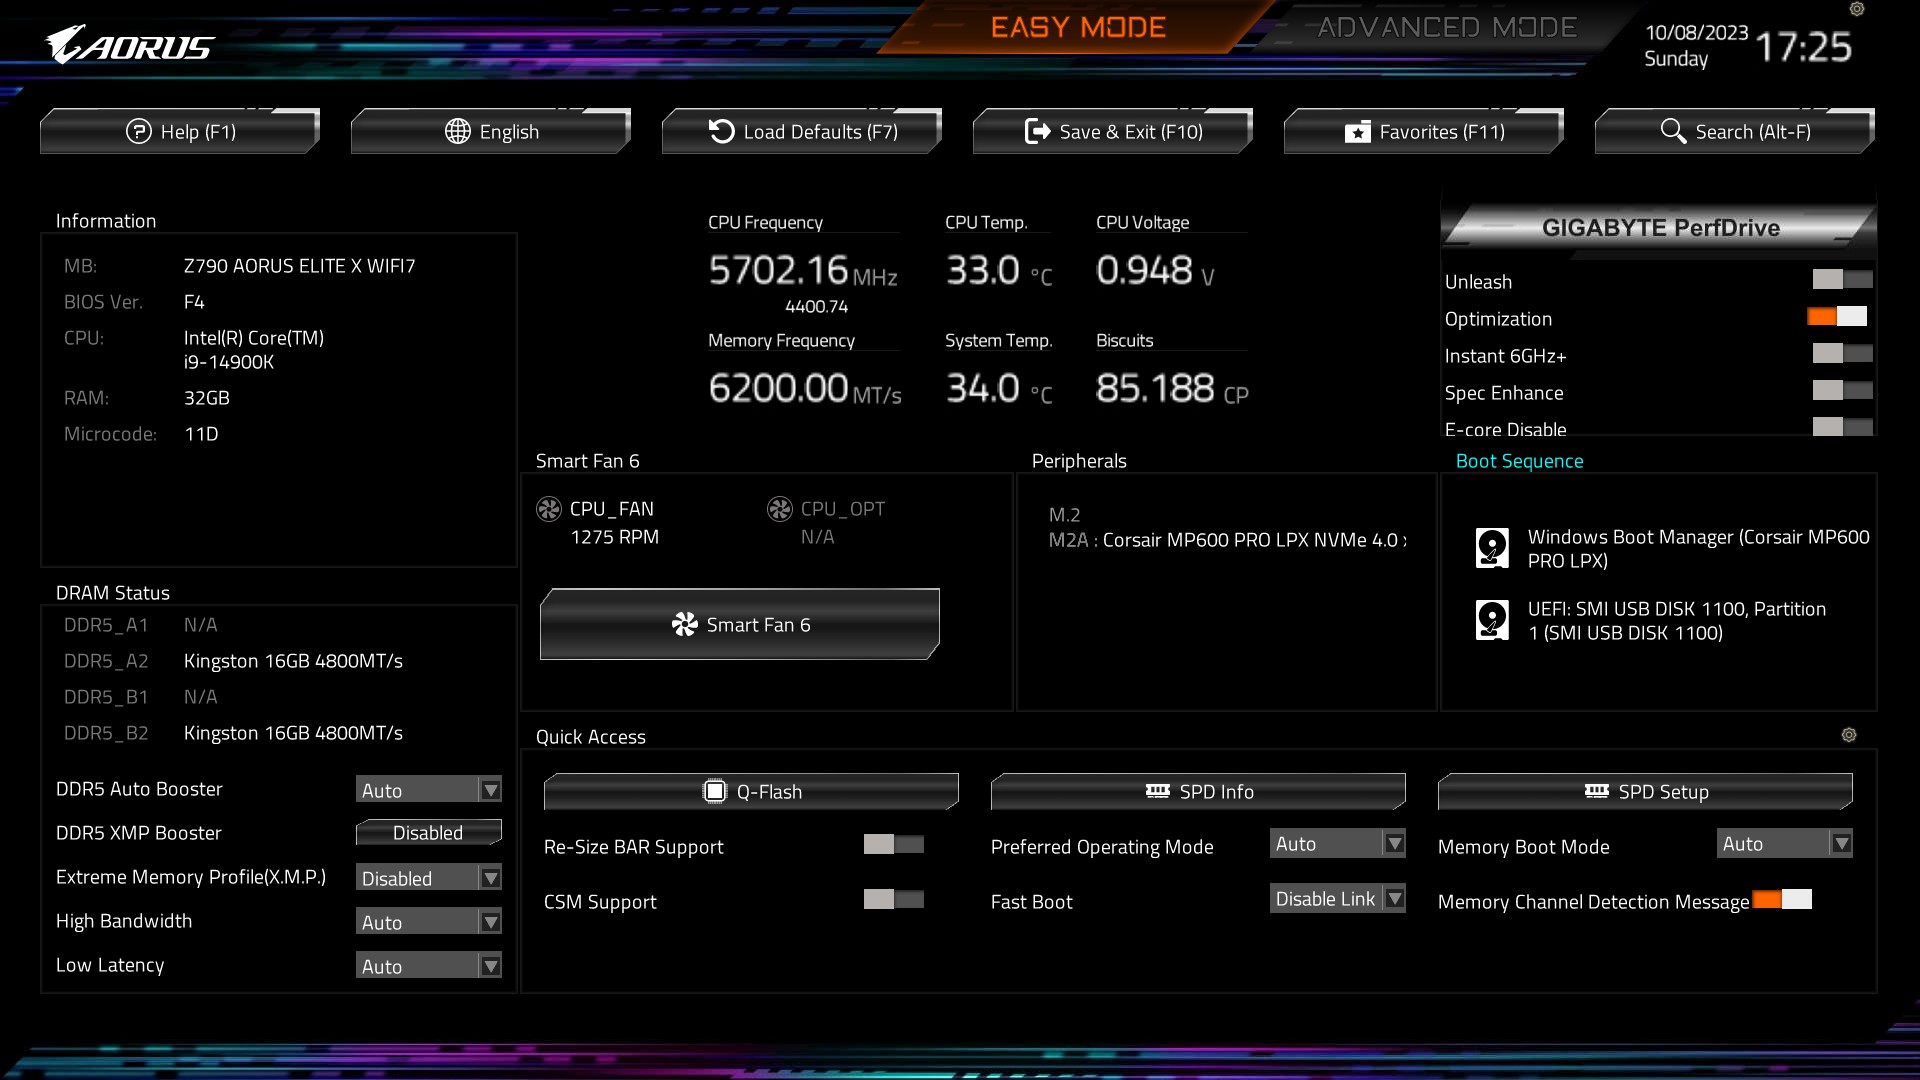Image resolution: width=1920 pixels, height=1080 pixels.
Task: Switch to Advanced Mode tab
Action: click(1446, 28)
